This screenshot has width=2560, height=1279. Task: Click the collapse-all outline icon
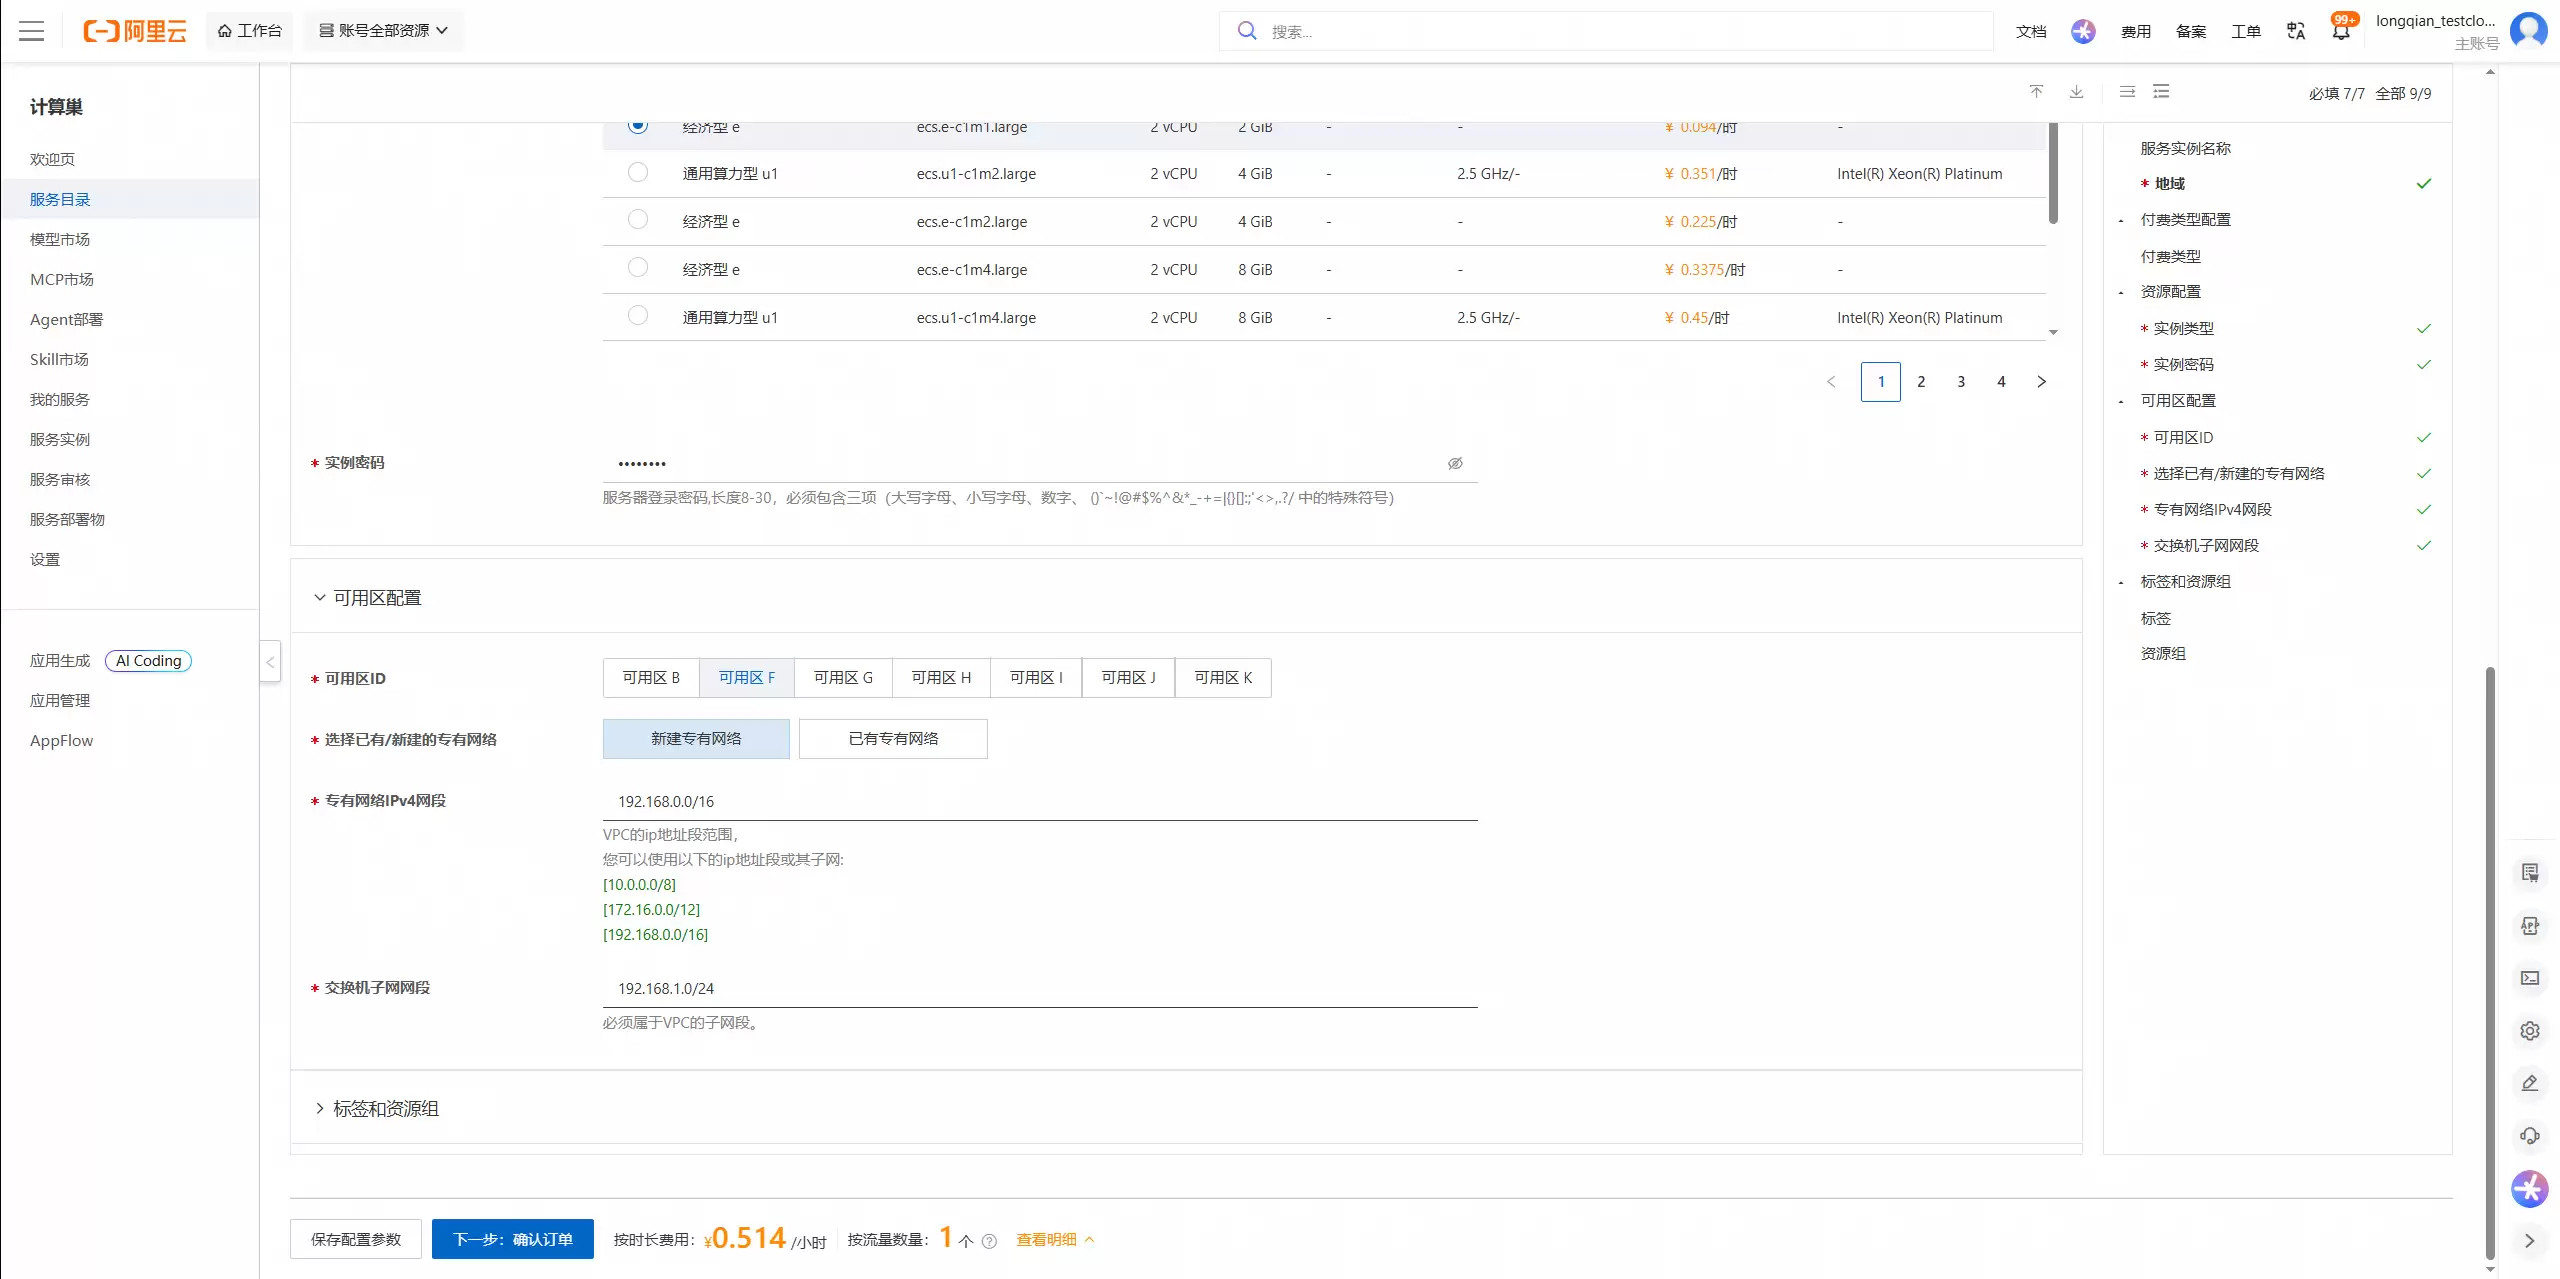coord(2128,92)
